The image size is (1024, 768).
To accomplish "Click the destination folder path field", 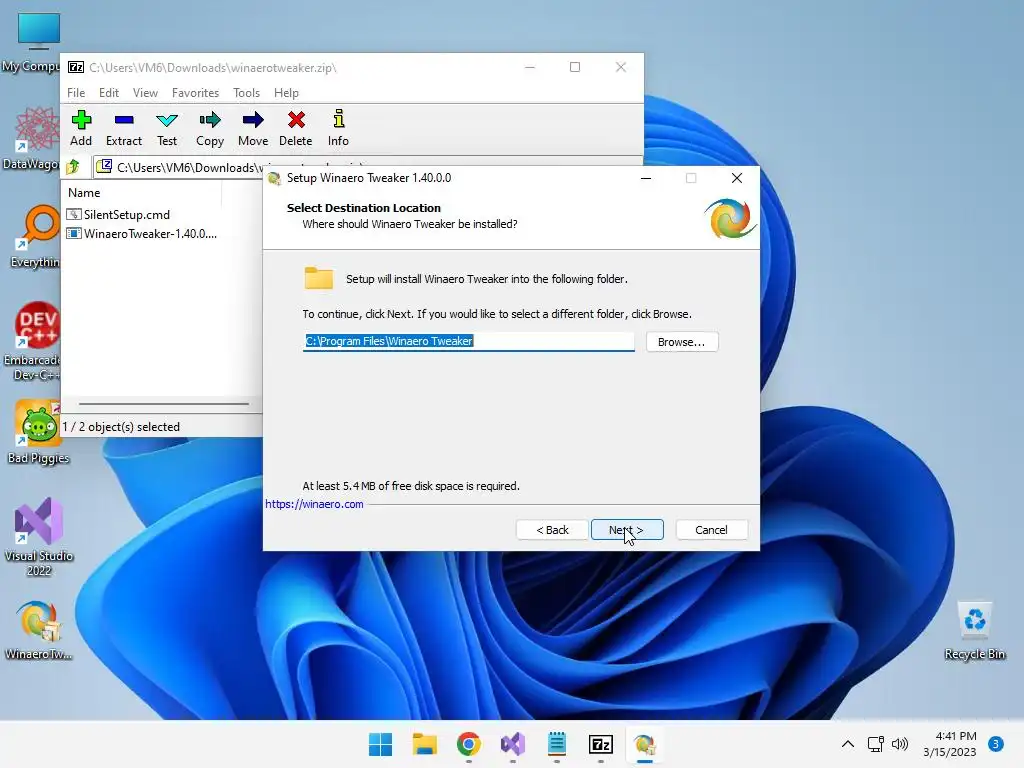I will tap(468, 341).
